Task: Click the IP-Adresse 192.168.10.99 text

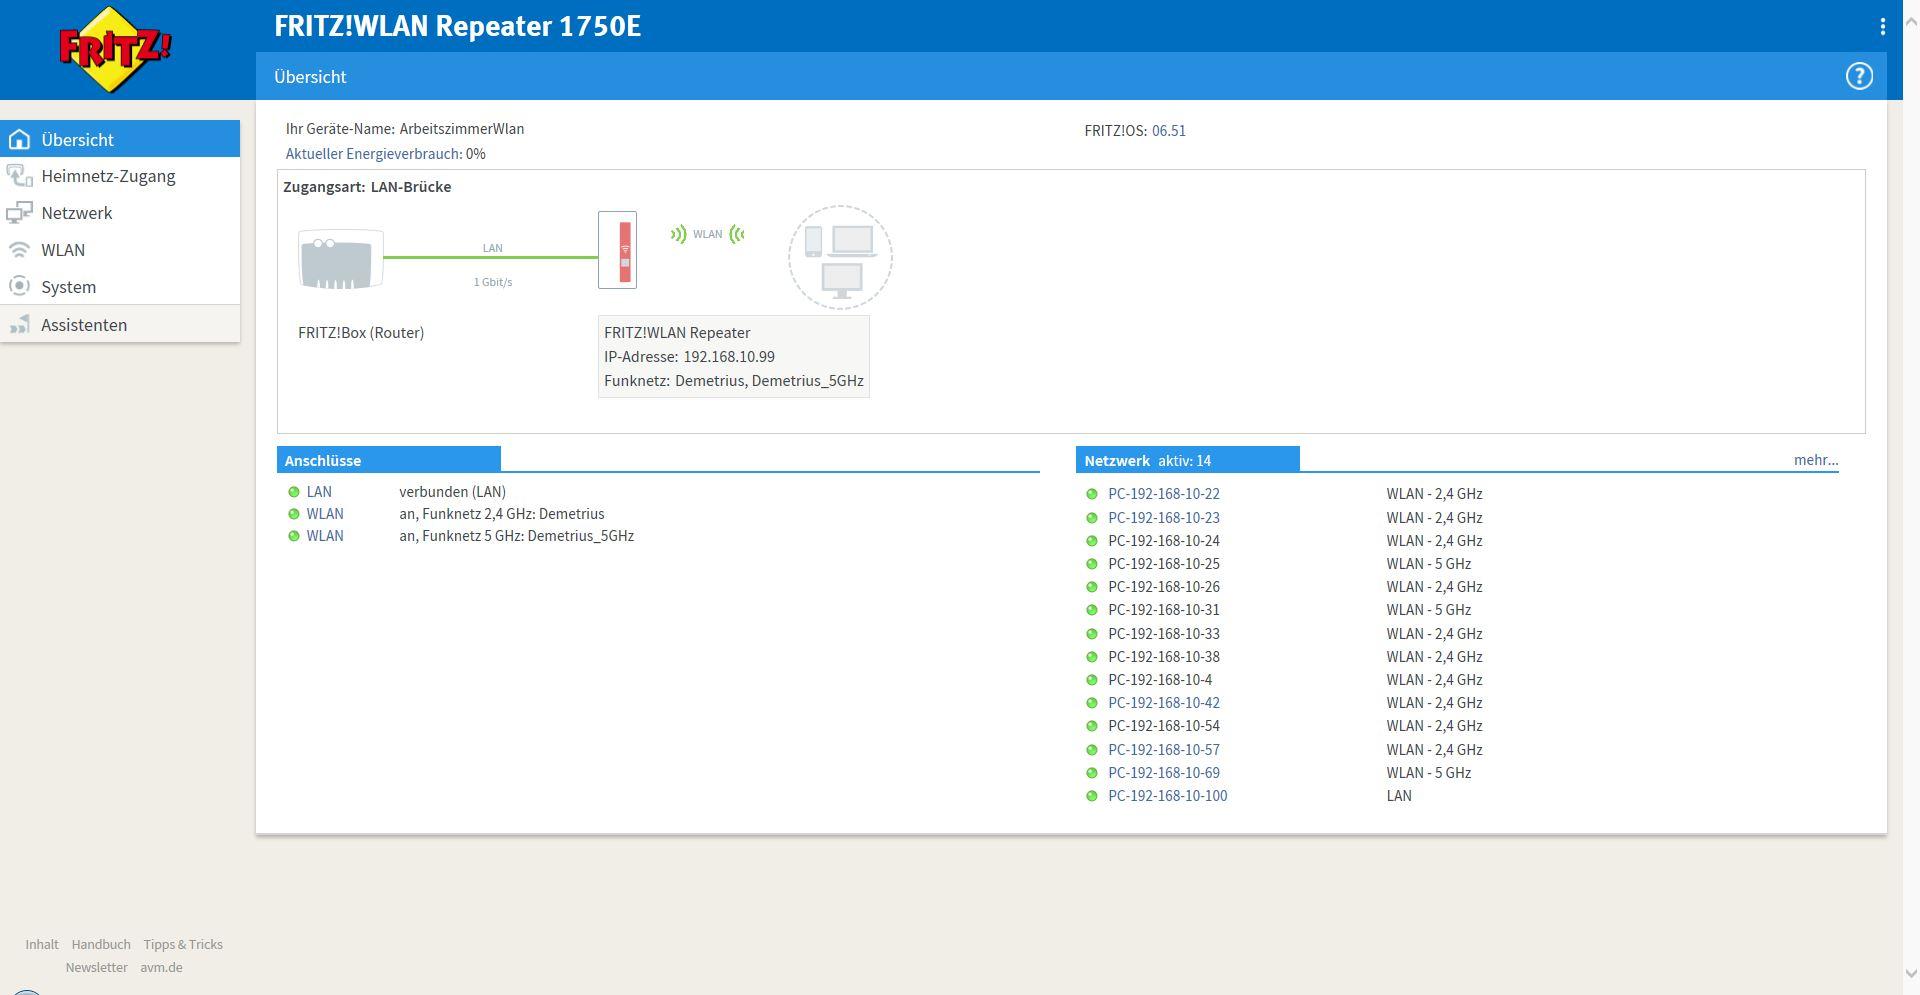Action: (x=689, y=357)
